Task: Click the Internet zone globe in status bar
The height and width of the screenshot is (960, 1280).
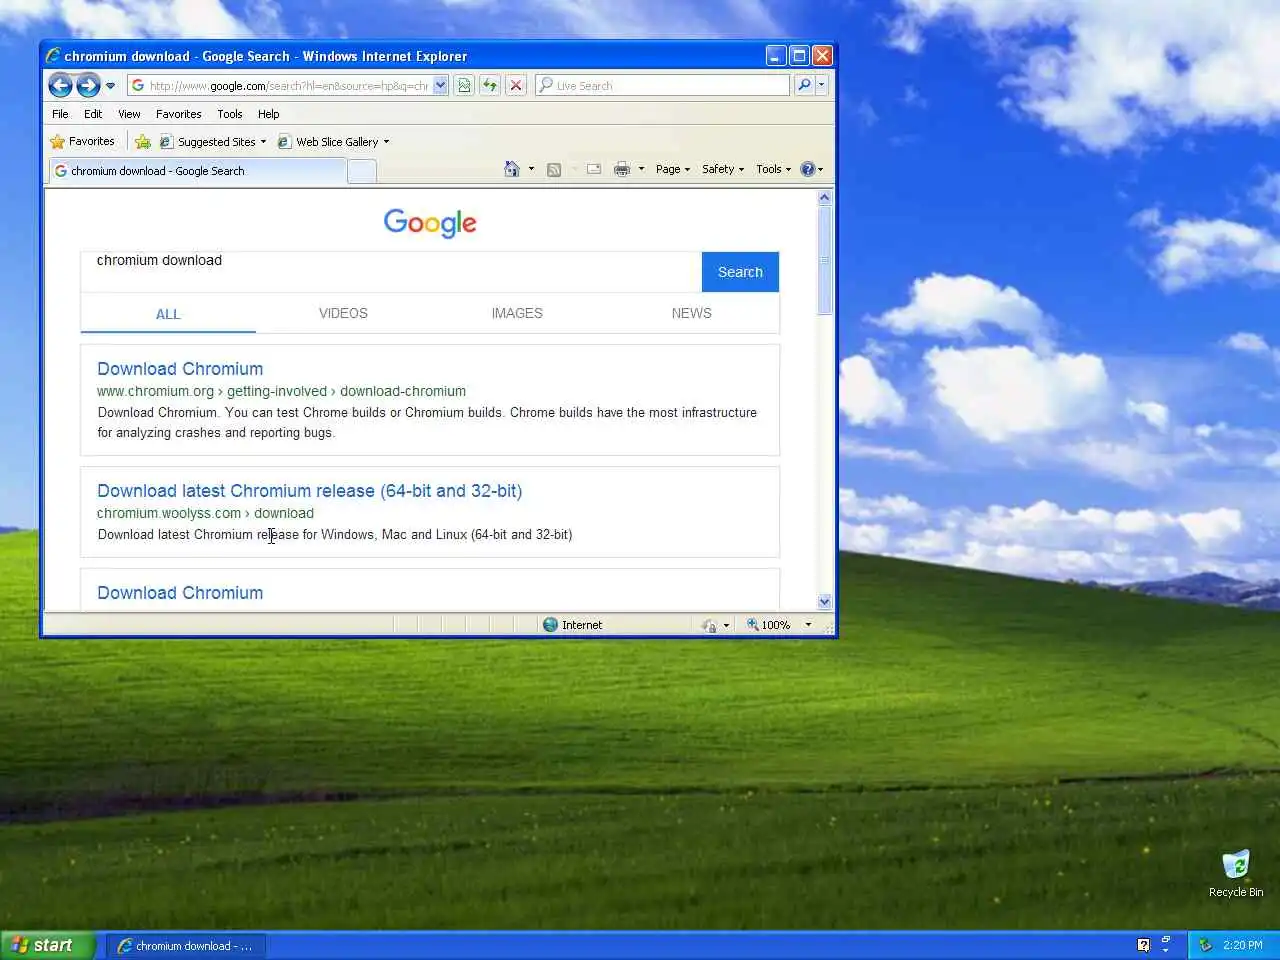Action: [550, 625]
